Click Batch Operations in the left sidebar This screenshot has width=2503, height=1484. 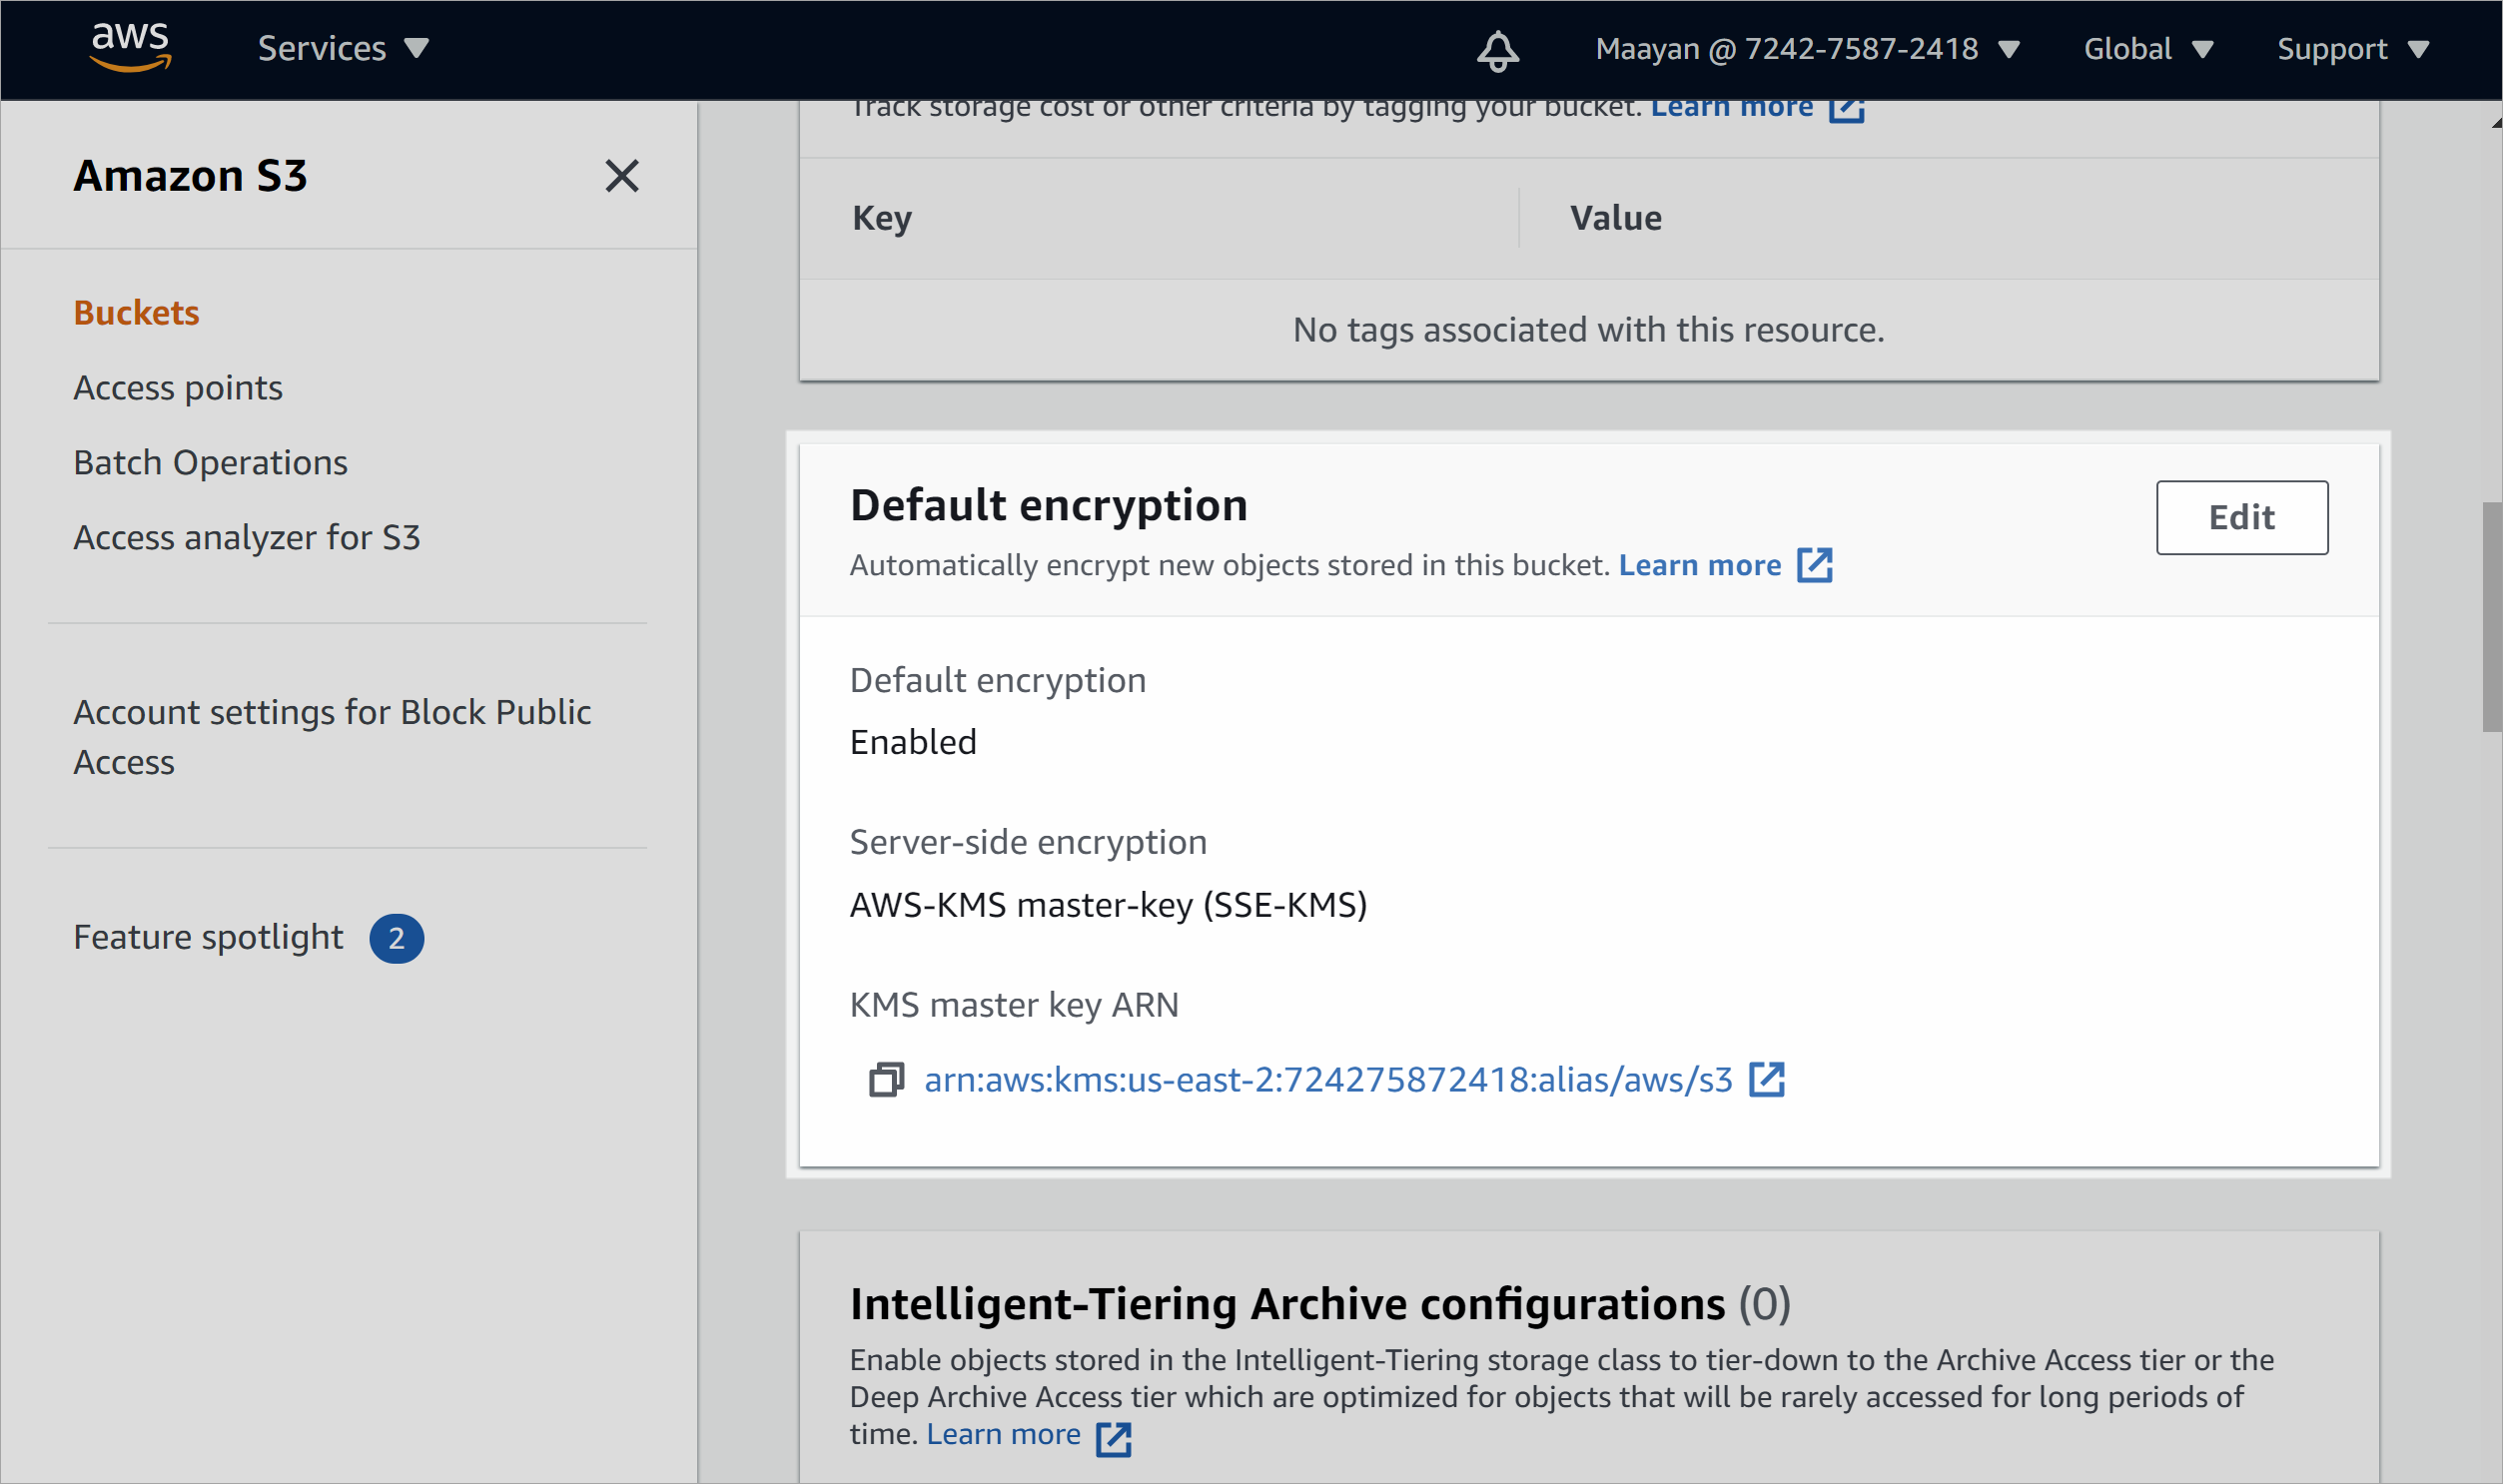click(209, 461)
